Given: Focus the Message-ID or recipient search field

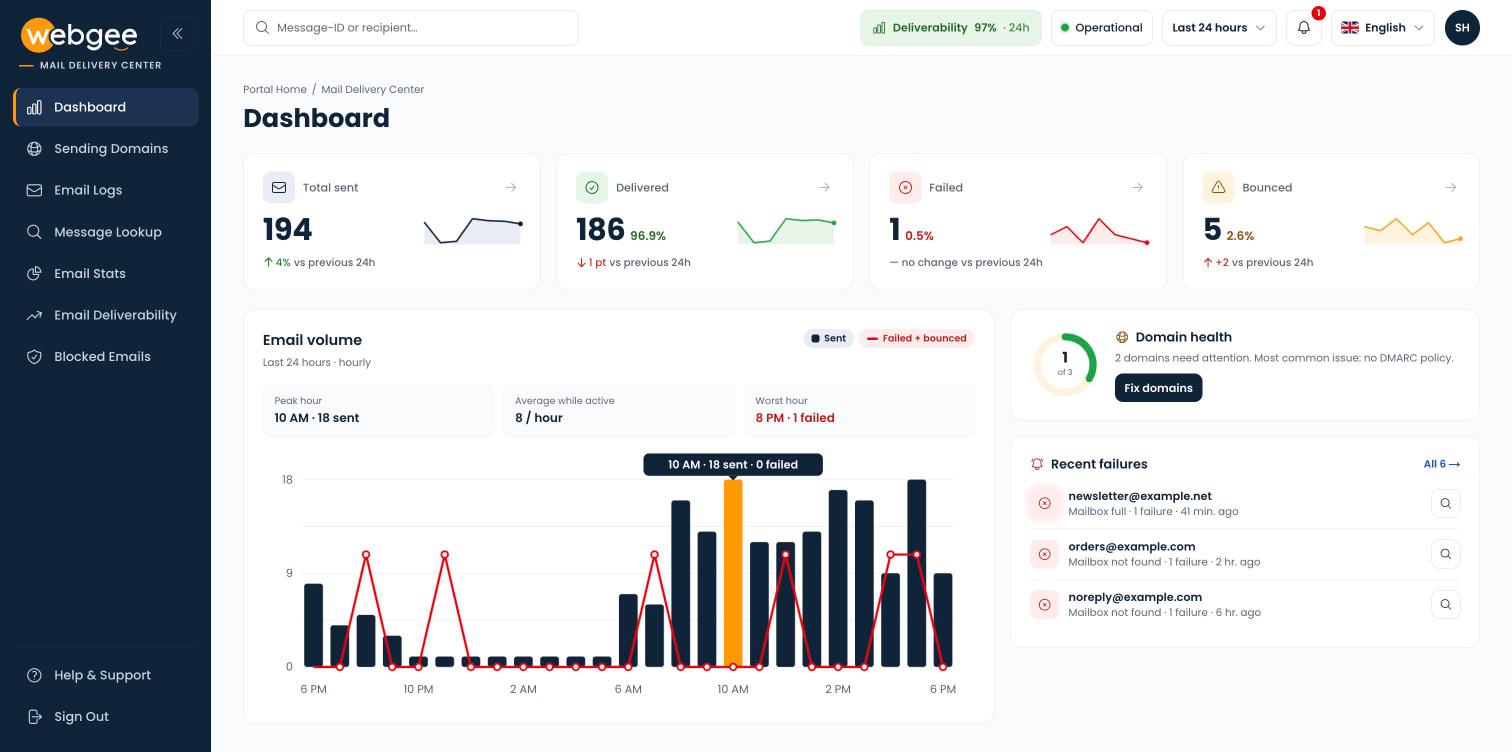Looking at the screenshot, I should click(411, 28).
